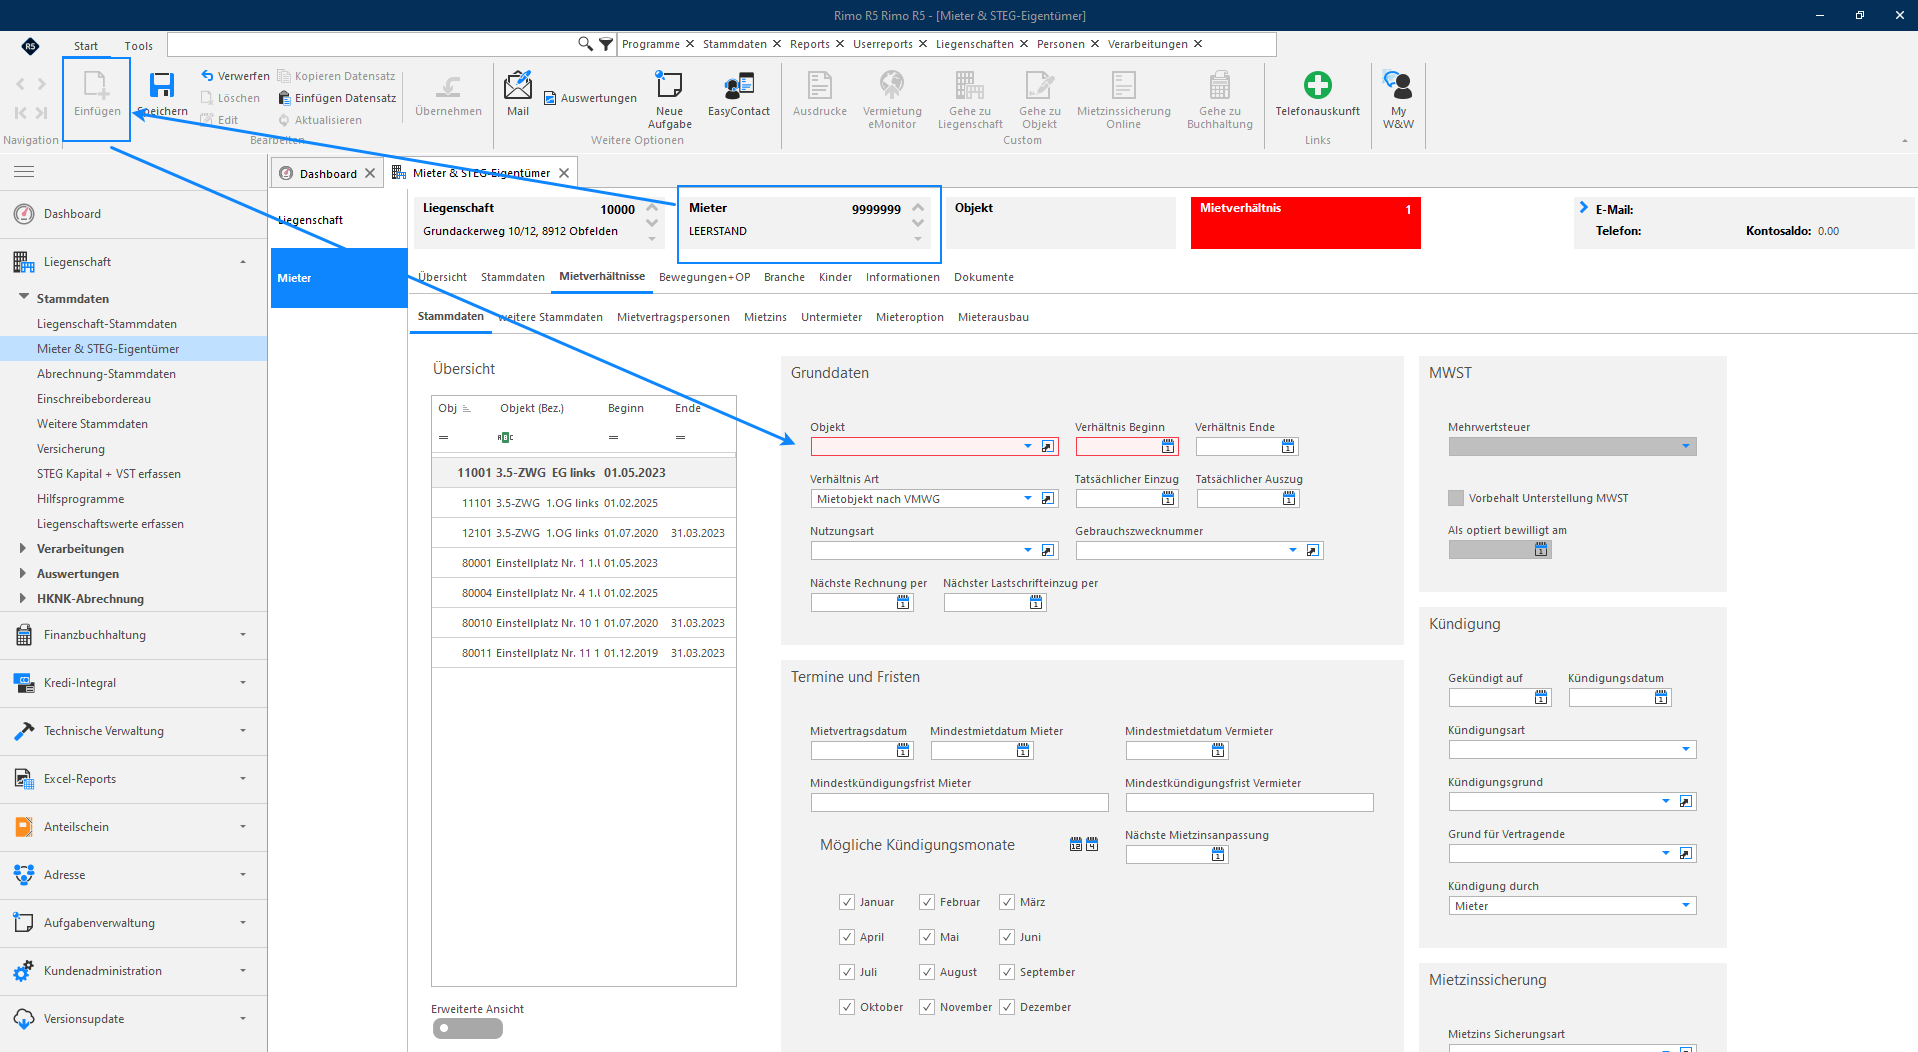
Task: Open Gebrauchszwecknummer dropdown
Action: coord(1292,551)
